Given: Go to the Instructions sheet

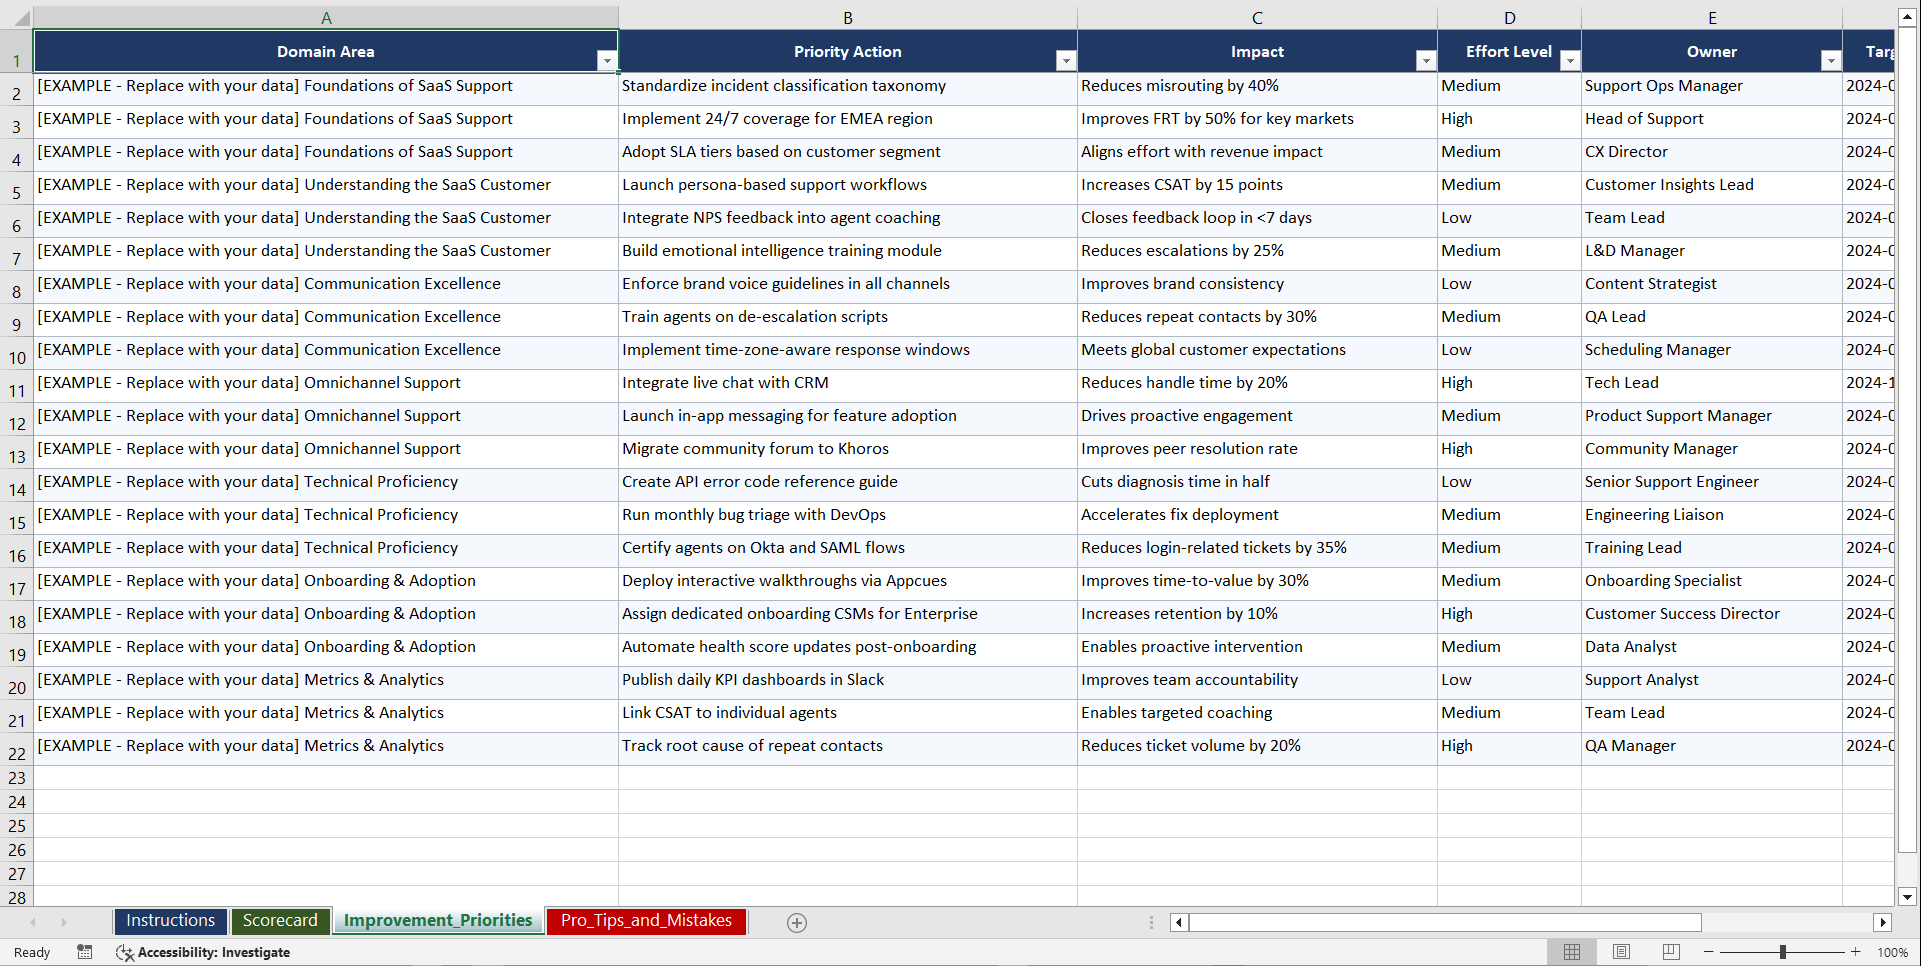Looking at the screenshot, I should (x=170, y=920).
